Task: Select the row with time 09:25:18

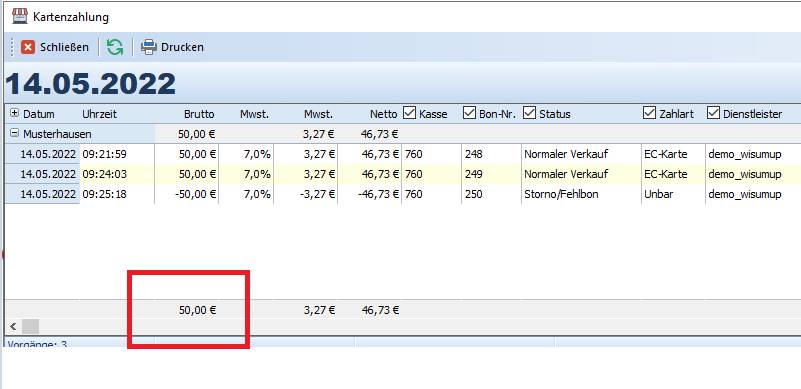Action: 403,194
